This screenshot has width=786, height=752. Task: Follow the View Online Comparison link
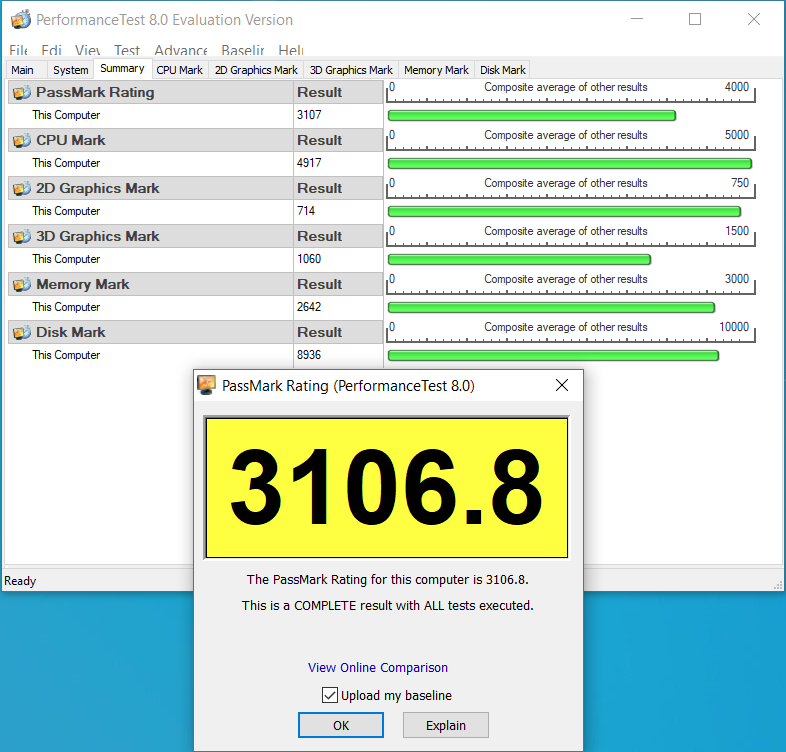tap(377, 667)
